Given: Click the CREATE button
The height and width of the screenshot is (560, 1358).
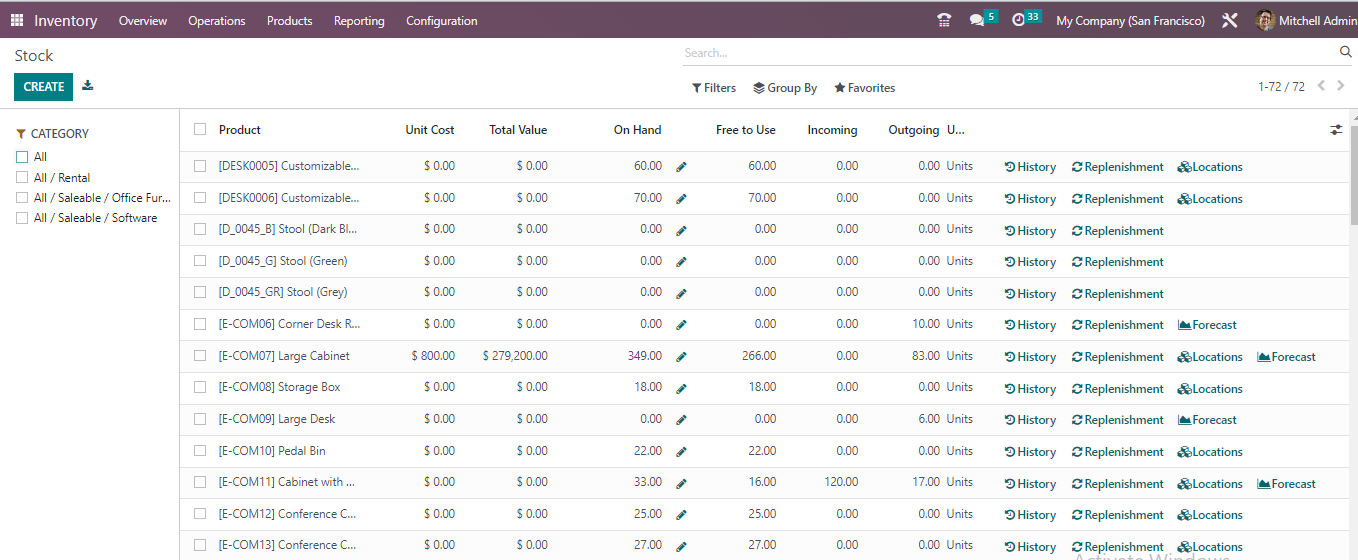Looking at the screenshot, I should (x=43, y=87).
